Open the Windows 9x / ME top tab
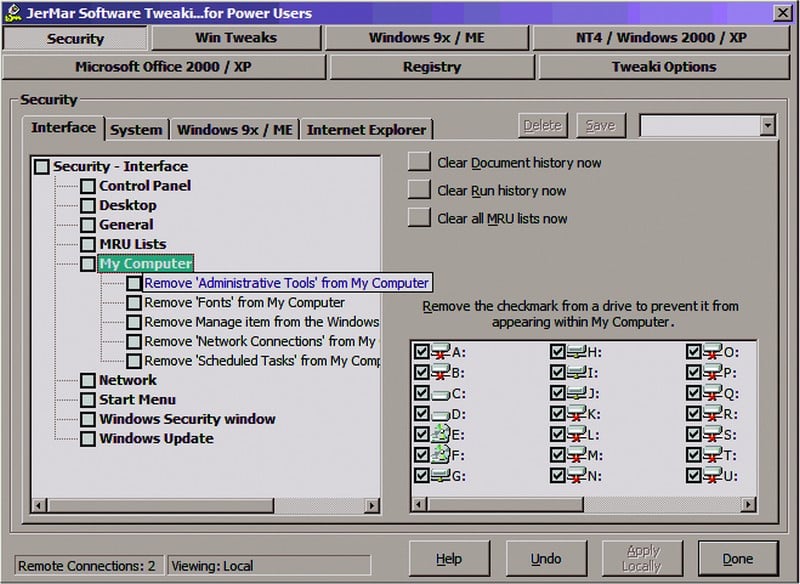This screenshot has height=584, width=800. [x=427, y=38]
